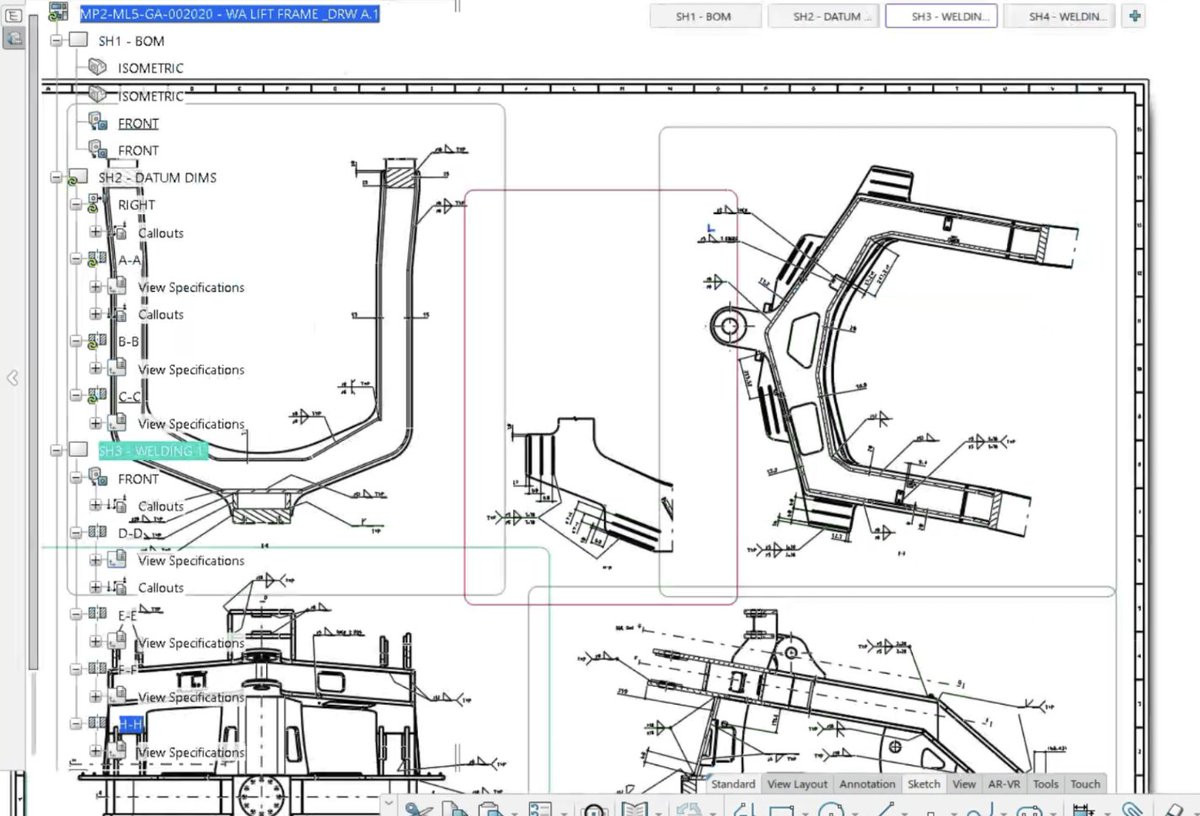Click the Callouts icon under D-D
1200x816 pixels.
tap(118, 587)
